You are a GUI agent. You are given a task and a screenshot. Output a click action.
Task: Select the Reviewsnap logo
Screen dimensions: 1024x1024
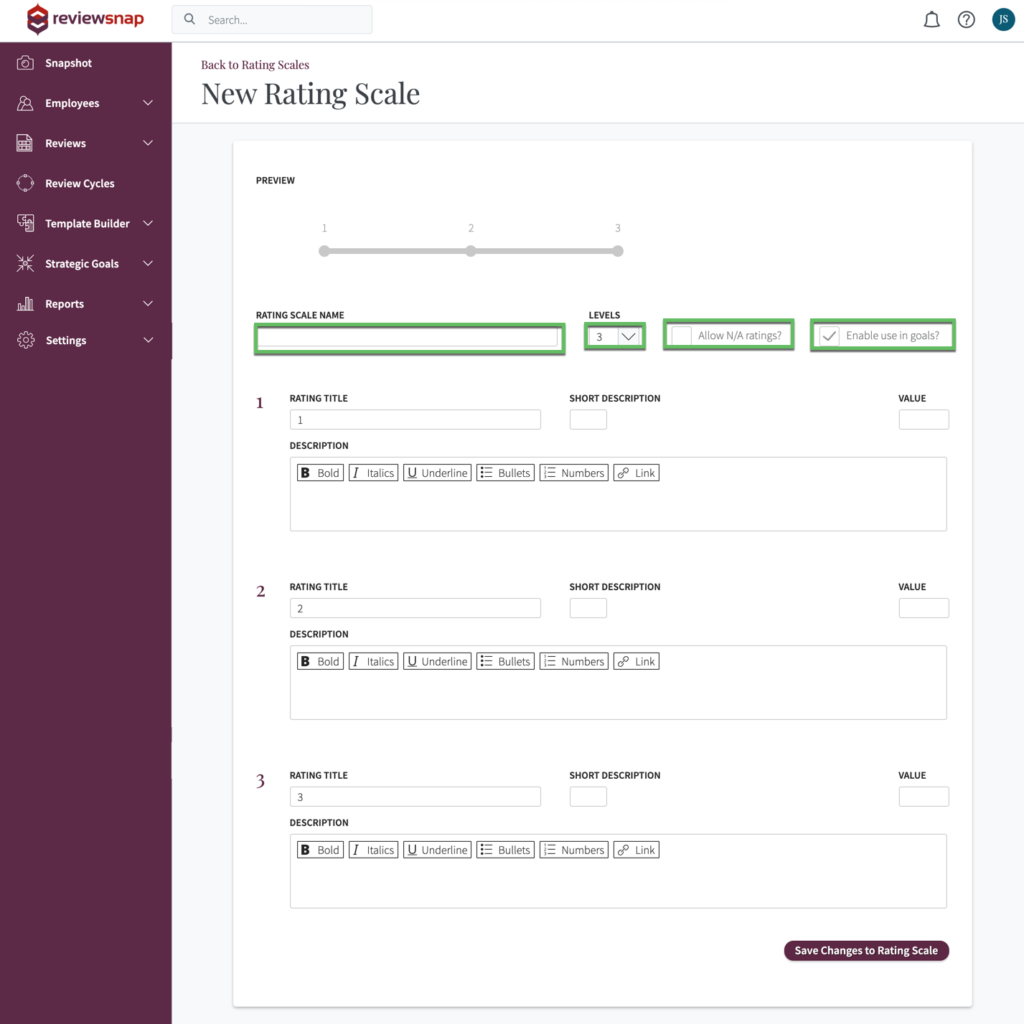85,19
